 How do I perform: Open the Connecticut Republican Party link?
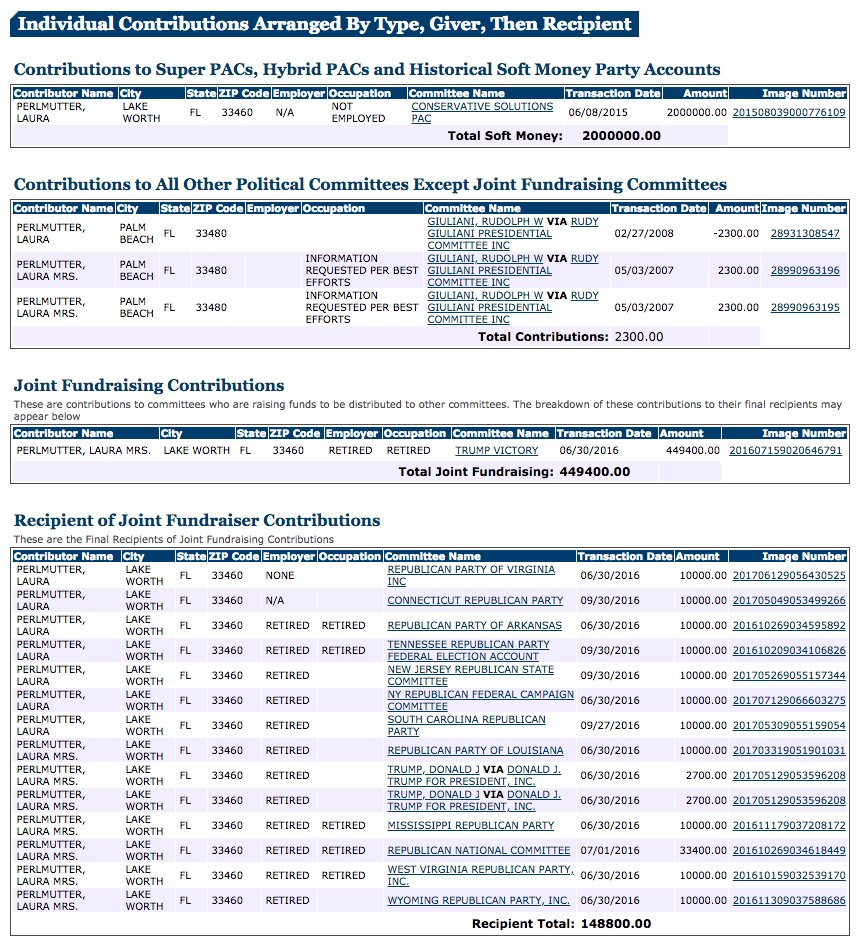475,600
